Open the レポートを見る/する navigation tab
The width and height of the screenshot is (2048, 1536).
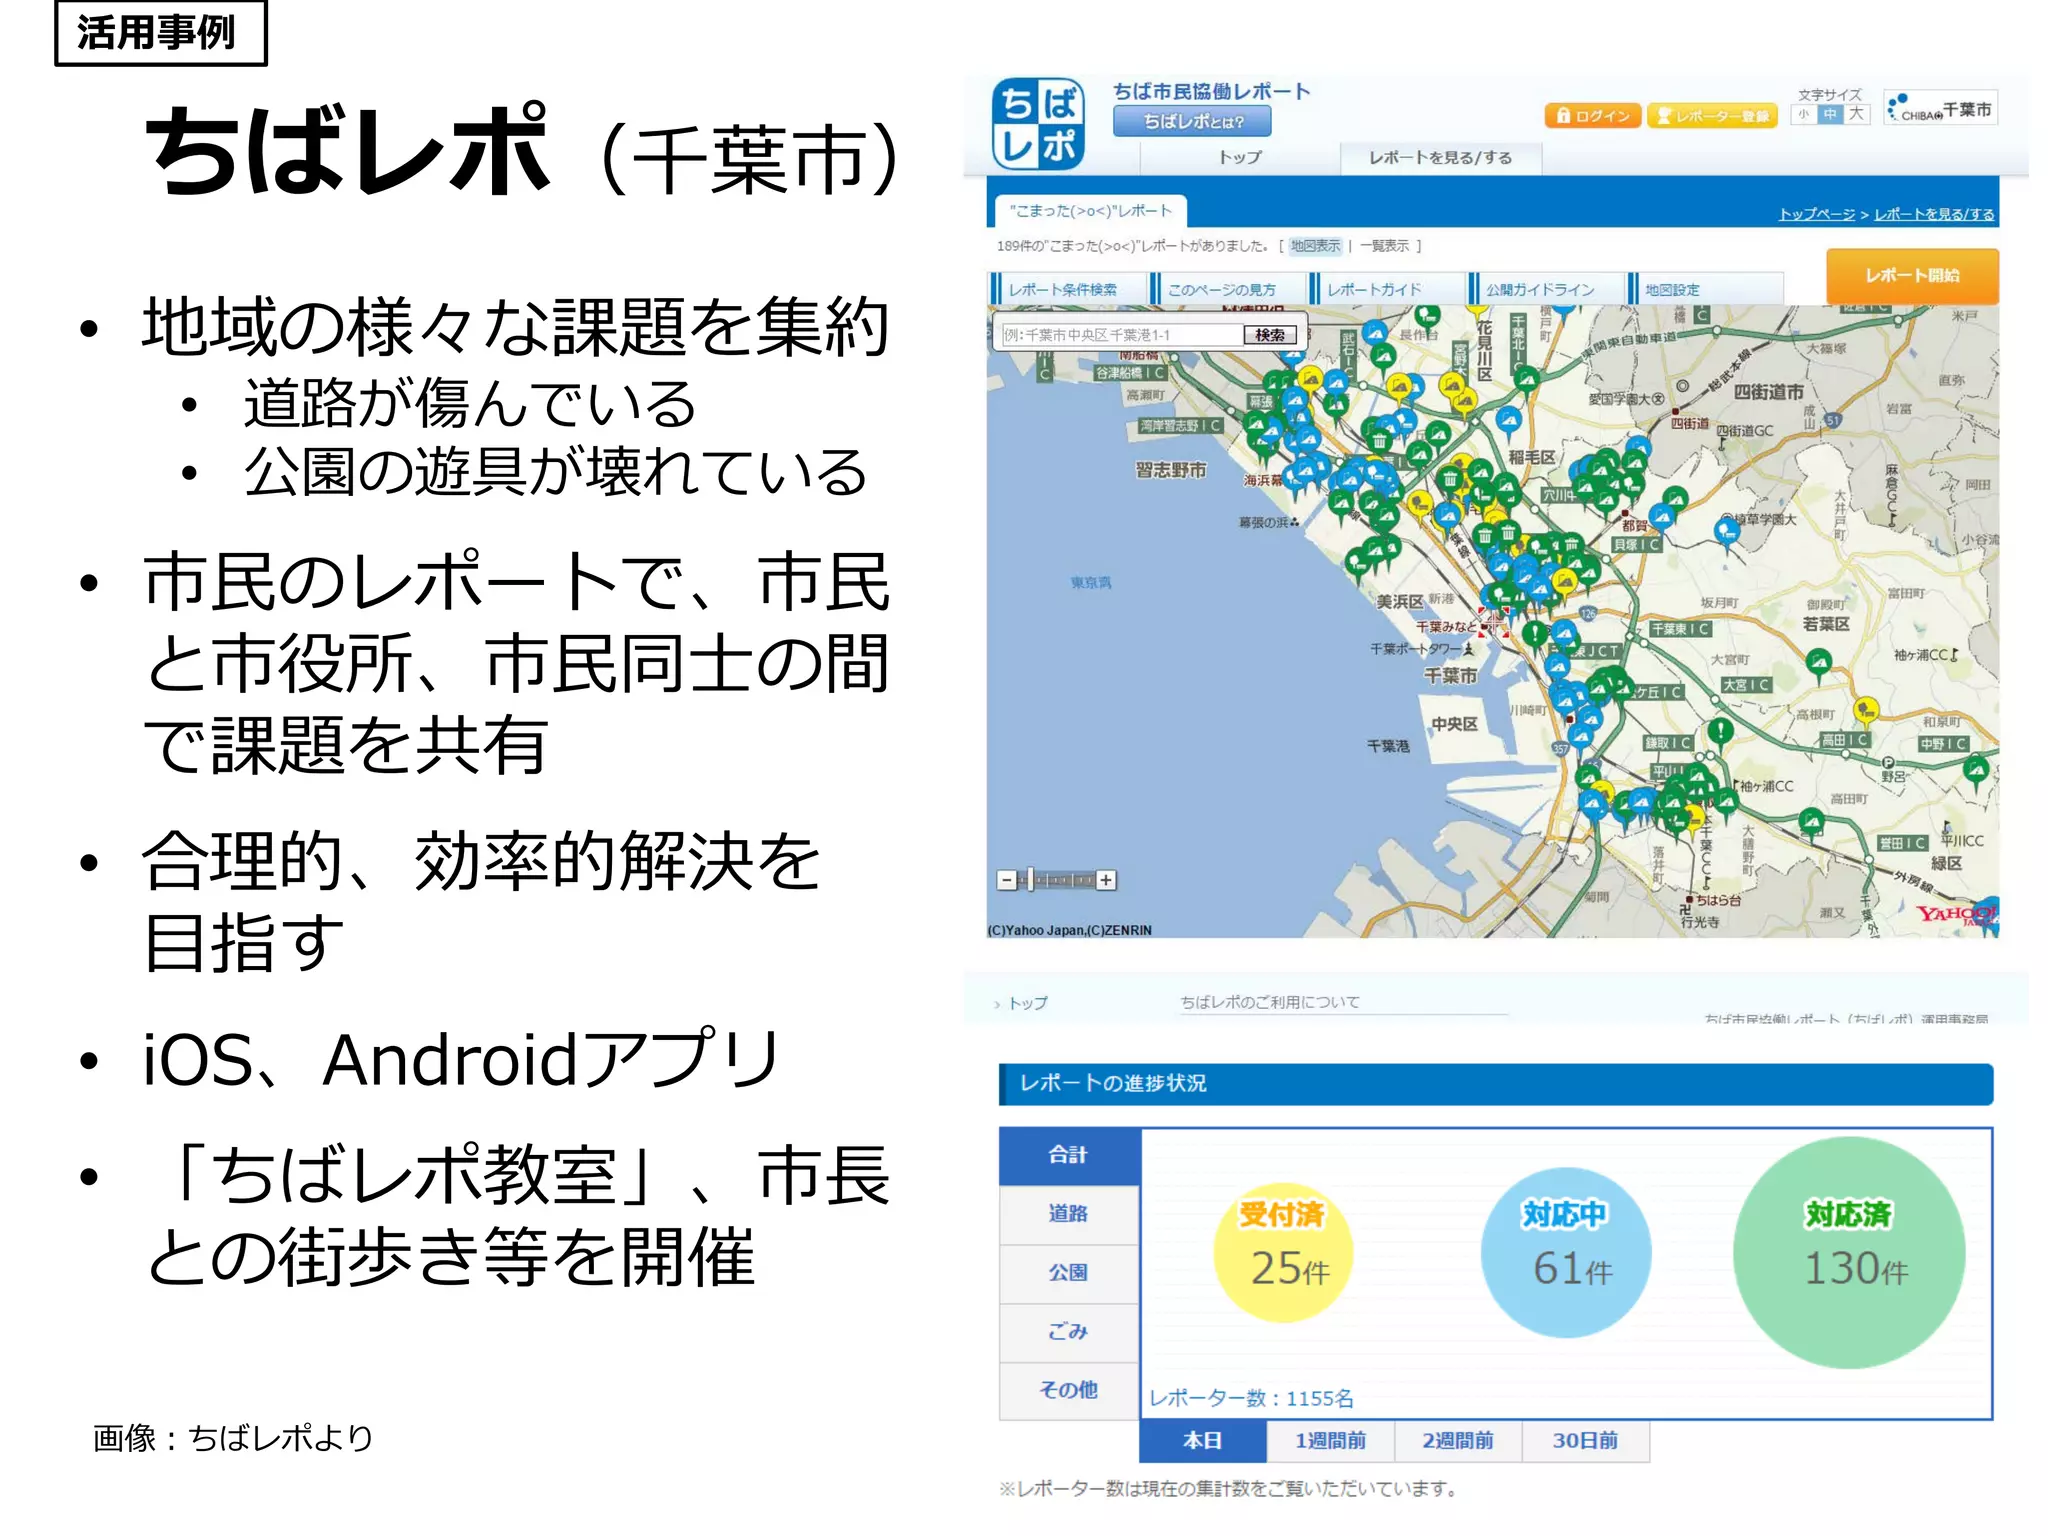tap(1441, 157)
